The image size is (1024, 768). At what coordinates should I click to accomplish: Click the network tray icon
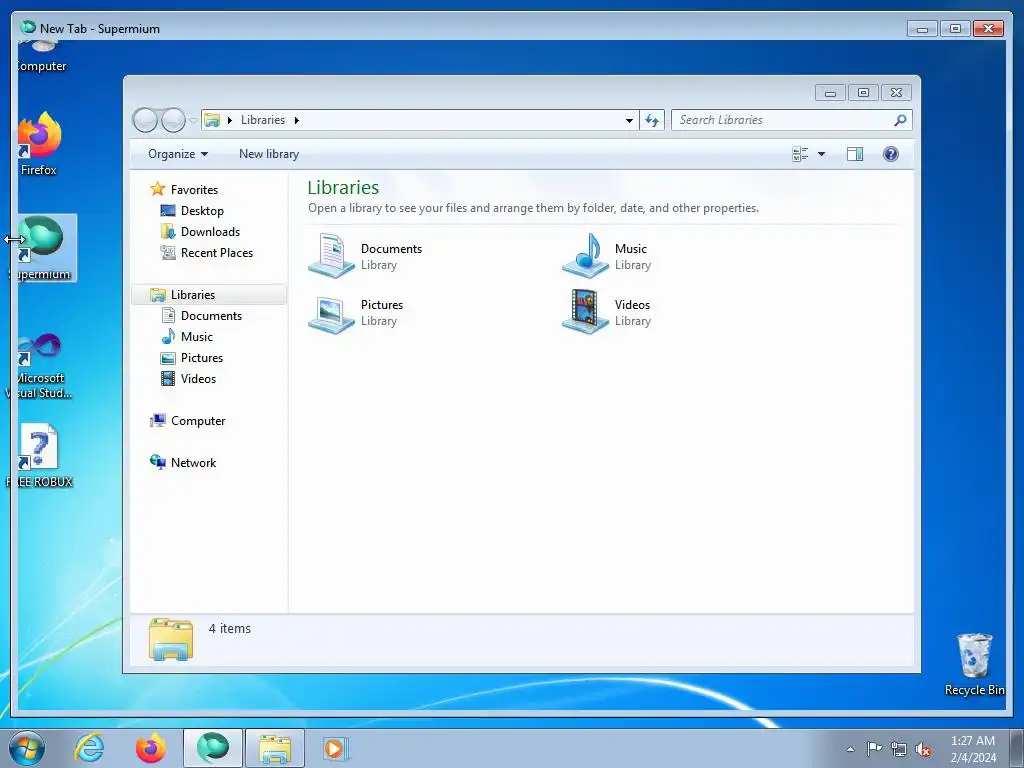coord(899,749)
